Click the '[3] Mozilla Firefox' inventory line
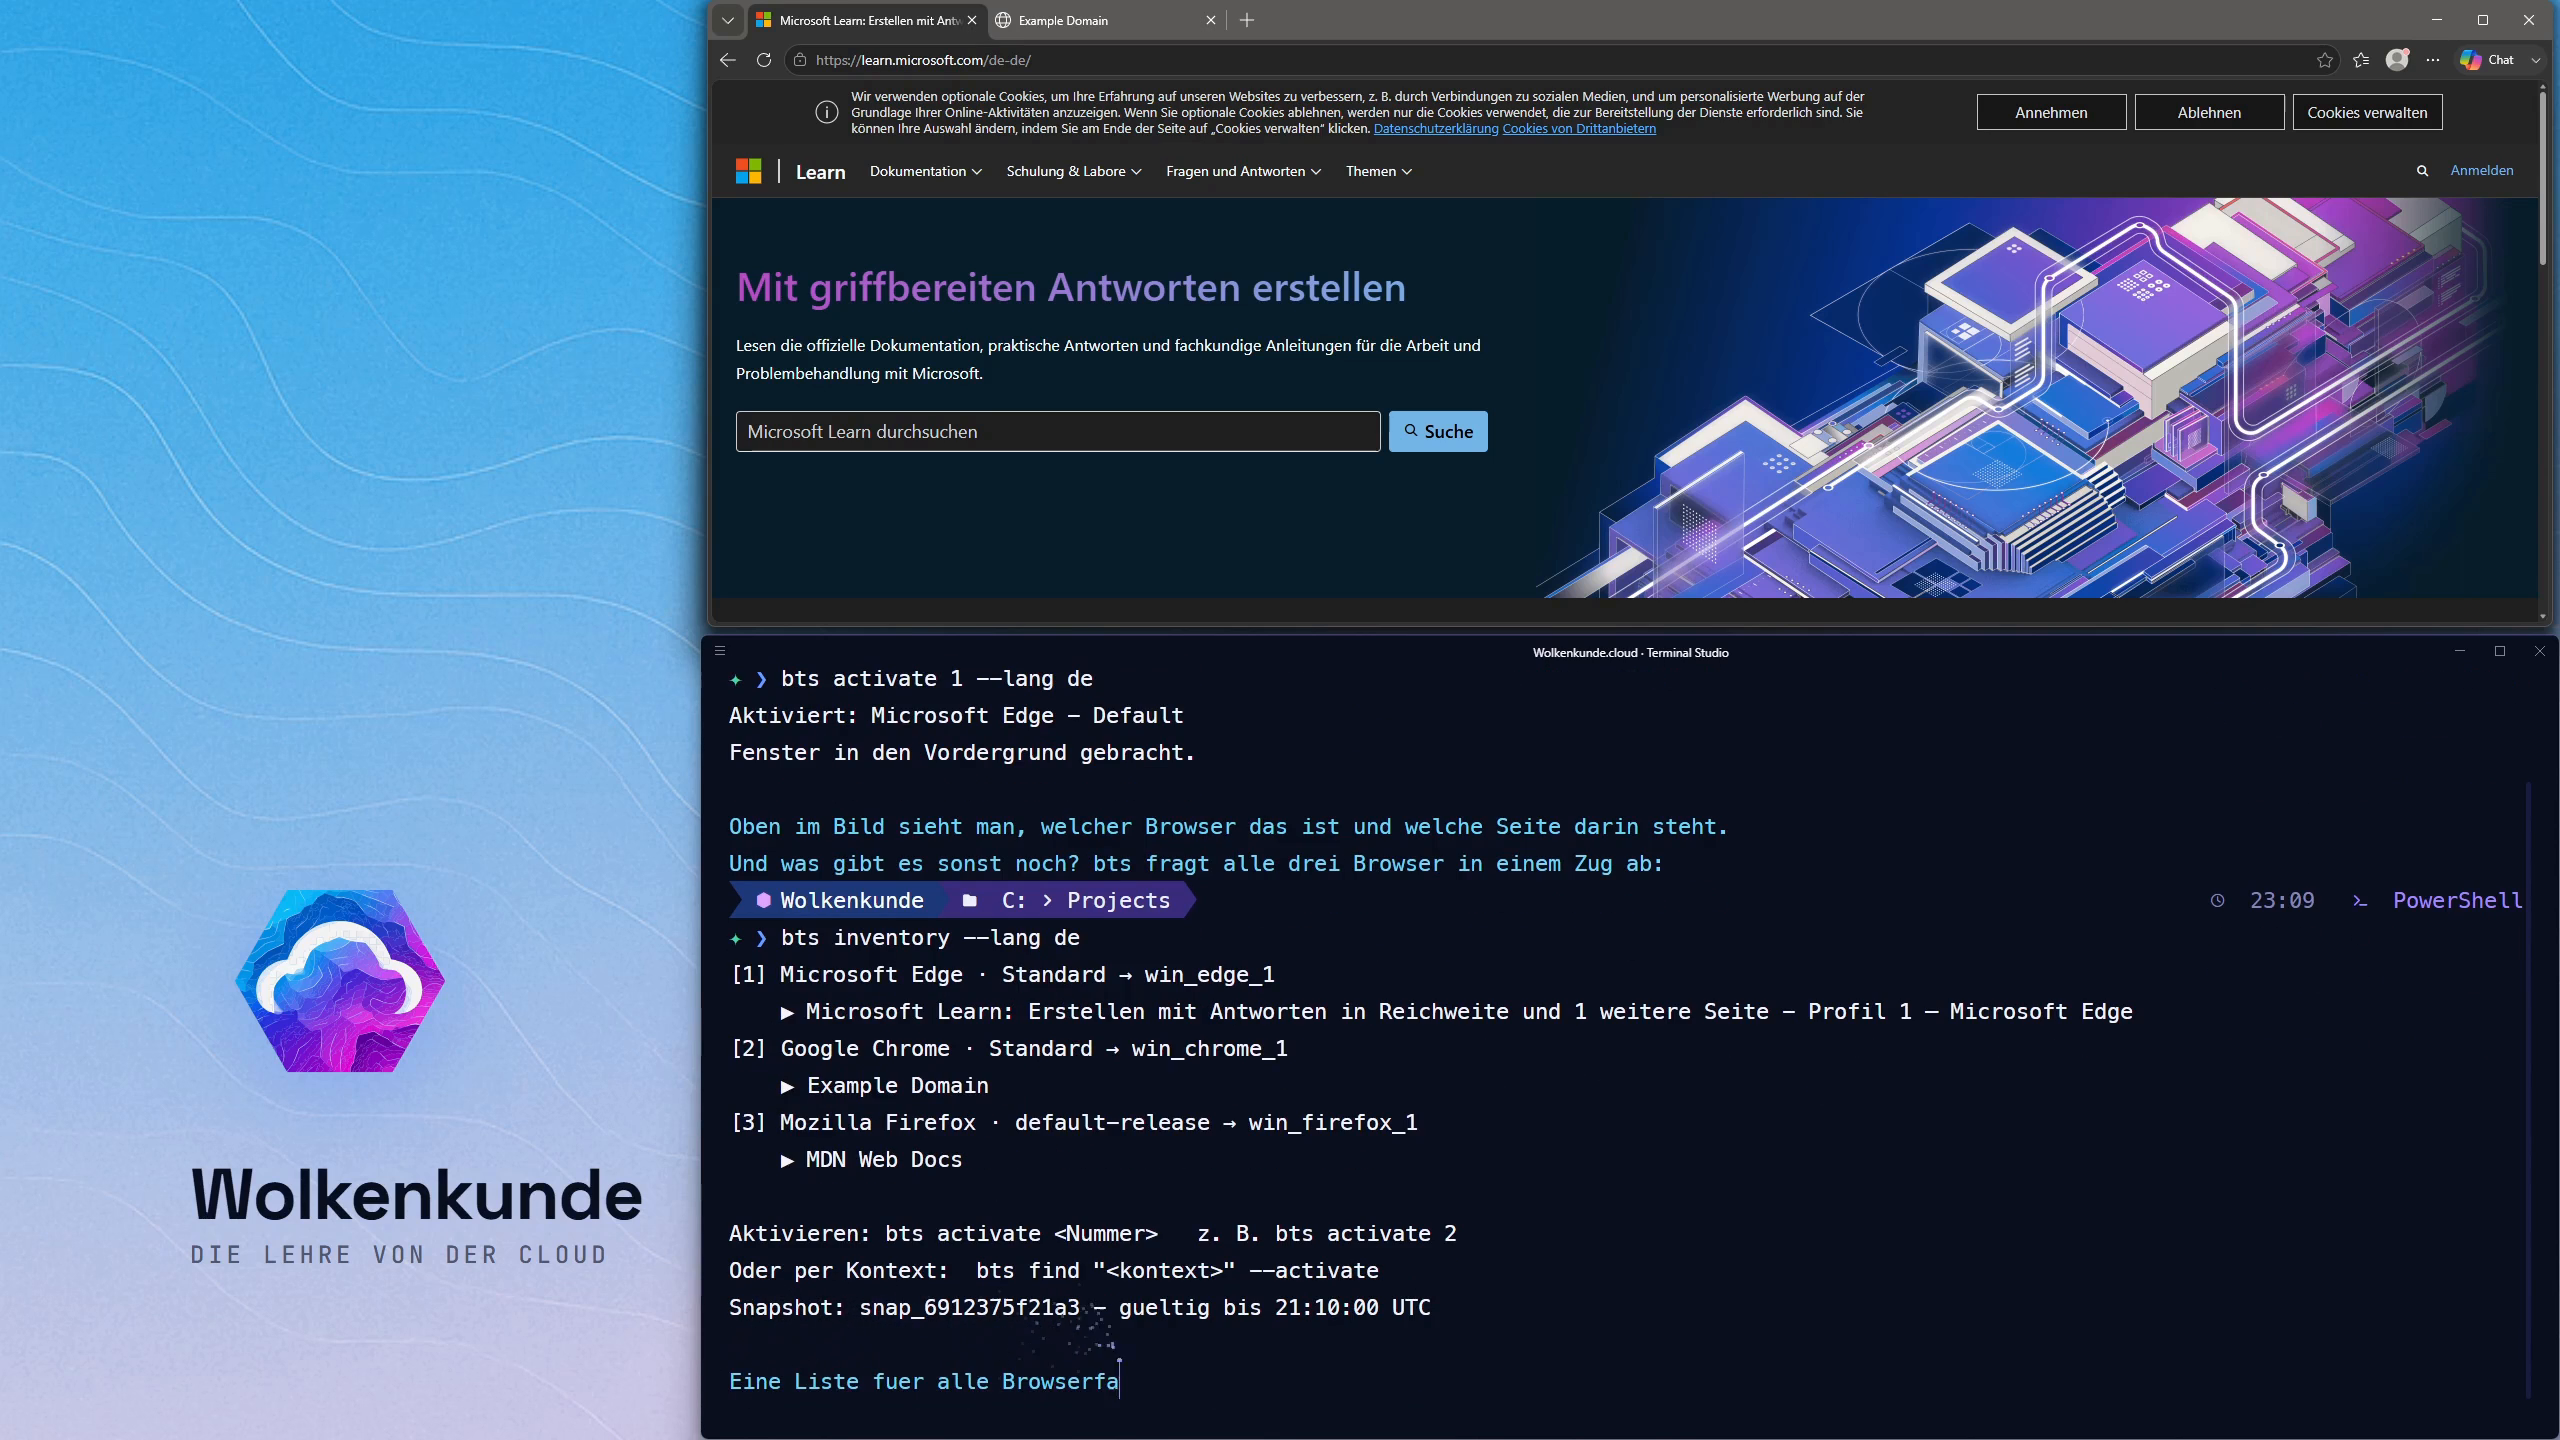 coord(1074,1122)
